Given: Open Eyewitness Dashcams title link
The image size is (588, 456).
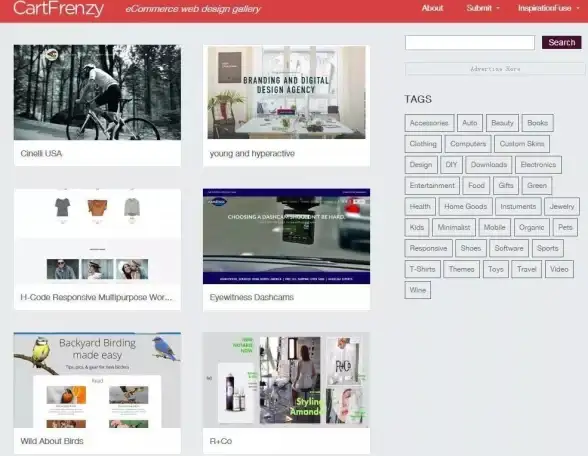Looking at the screenshot, I should (x=252, y=297).
